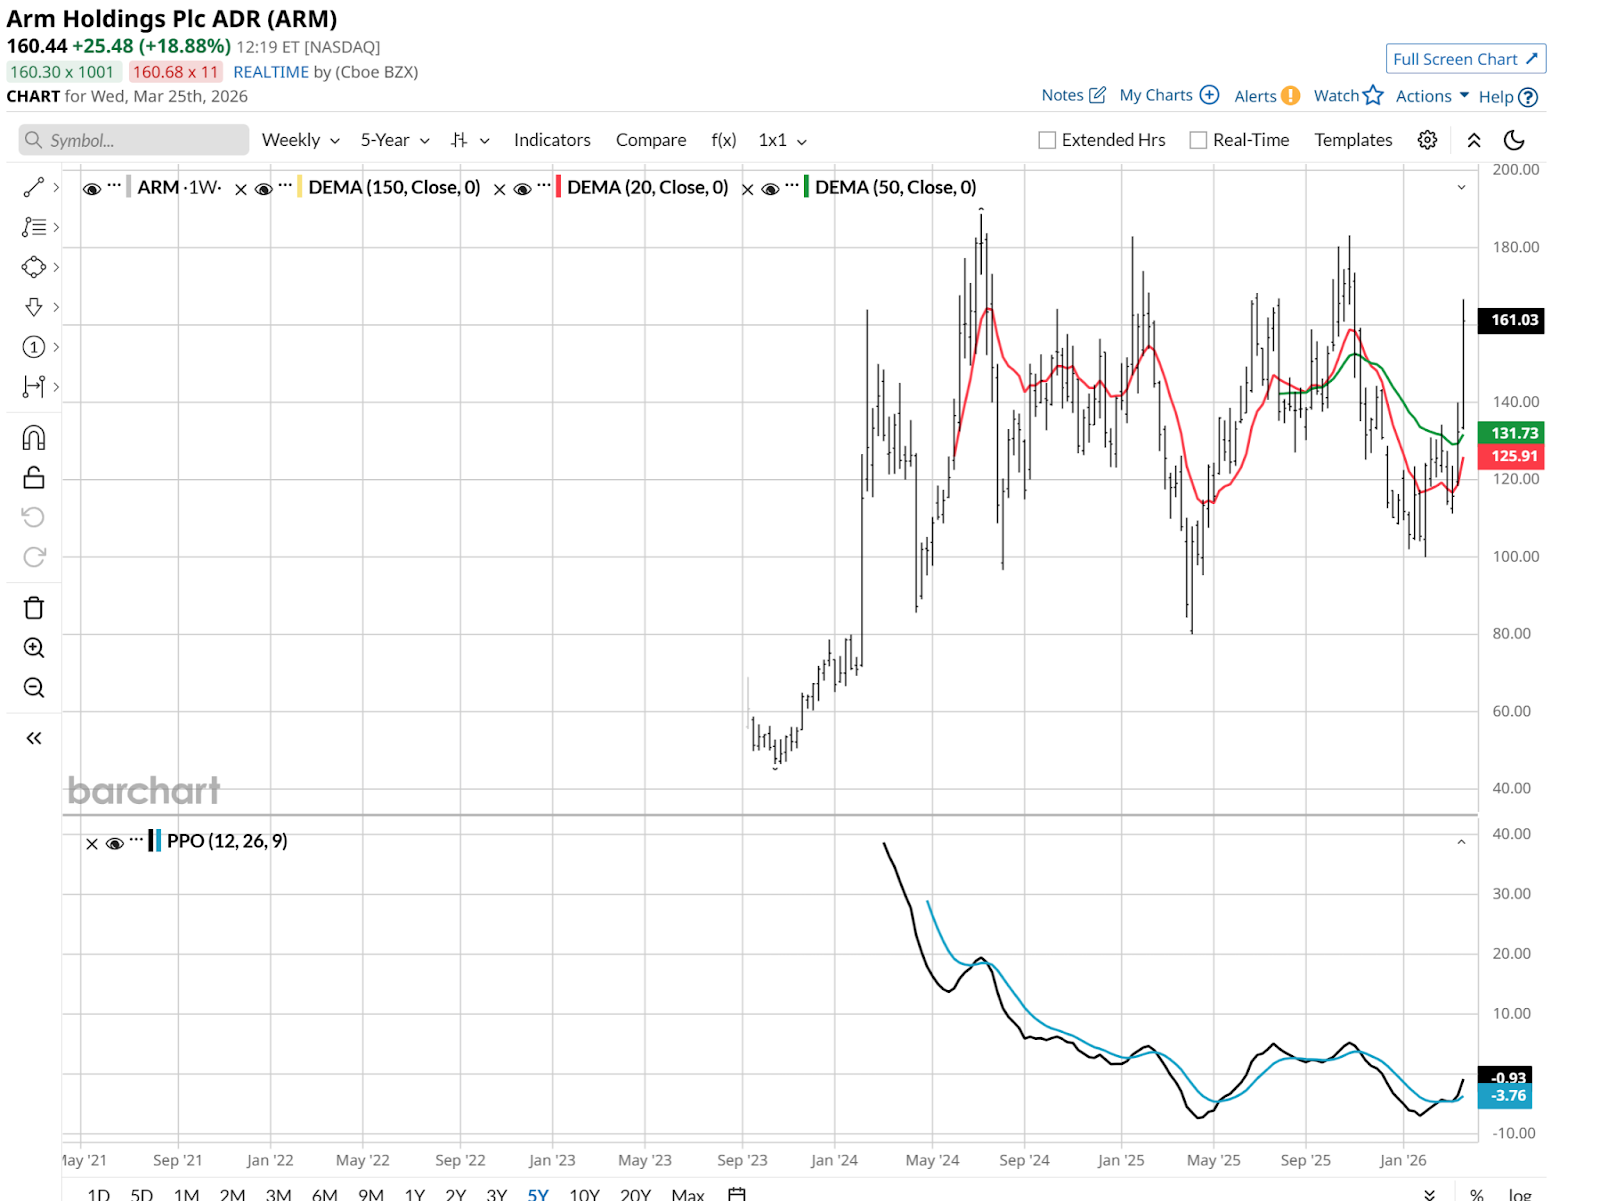1600x1201 pixels.
Task: Select the trend line drawing tool
Action: (x=34, y=187)
